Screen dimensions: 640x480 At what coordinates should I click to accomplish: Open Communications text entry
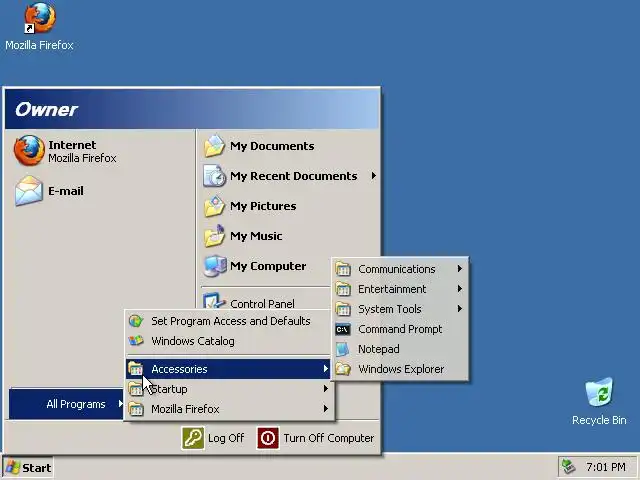[x=397, y=269]
